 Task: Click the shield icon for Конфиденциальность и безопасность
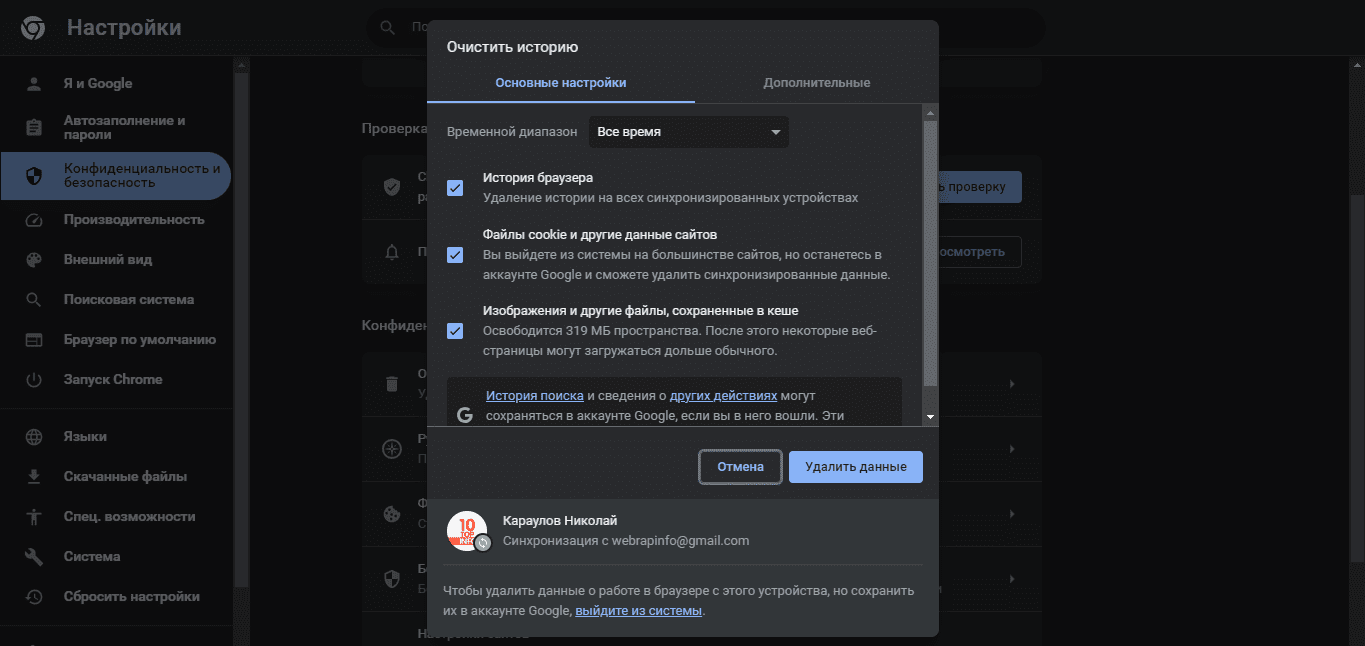point(34,176)
